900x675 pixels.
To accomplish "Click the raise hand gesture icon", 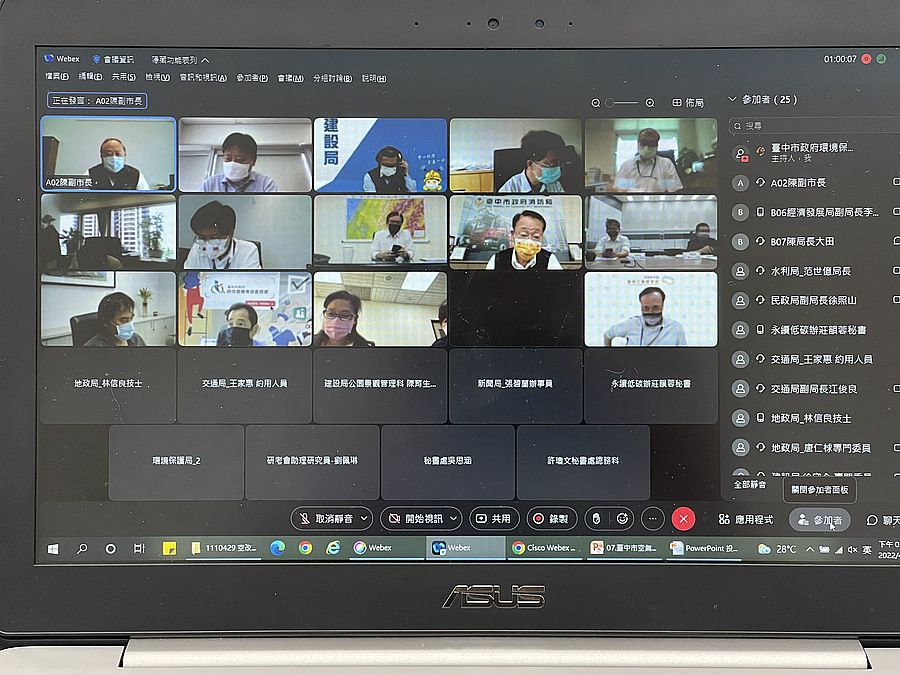I will 596,519.
